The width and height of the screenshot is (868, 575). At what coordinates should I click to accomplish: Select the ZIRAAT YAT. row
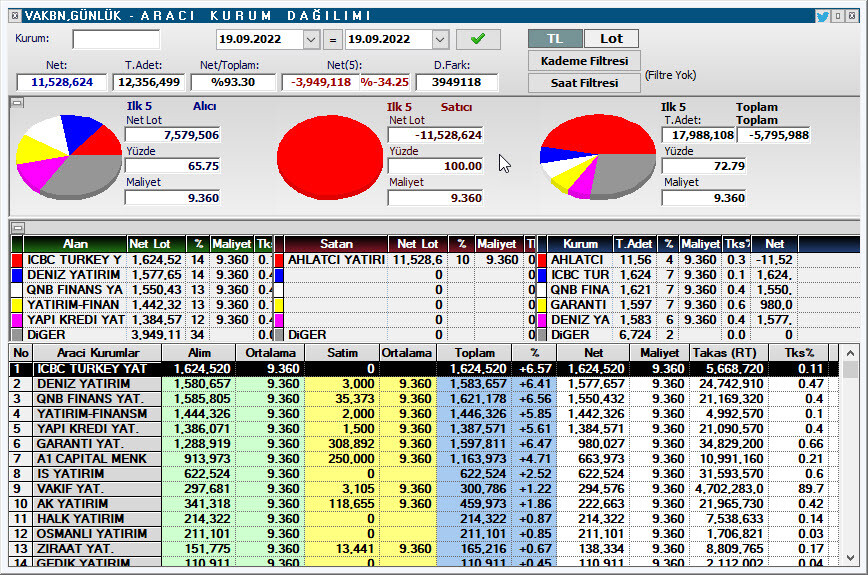coord(423,548)
